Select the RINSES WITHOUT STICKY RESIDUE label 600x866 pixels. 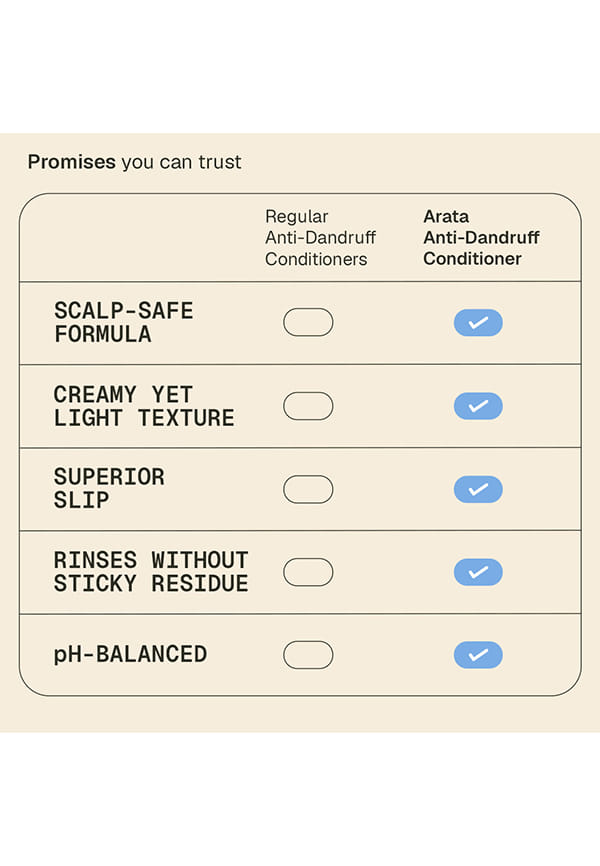click(x=151, y=572)
